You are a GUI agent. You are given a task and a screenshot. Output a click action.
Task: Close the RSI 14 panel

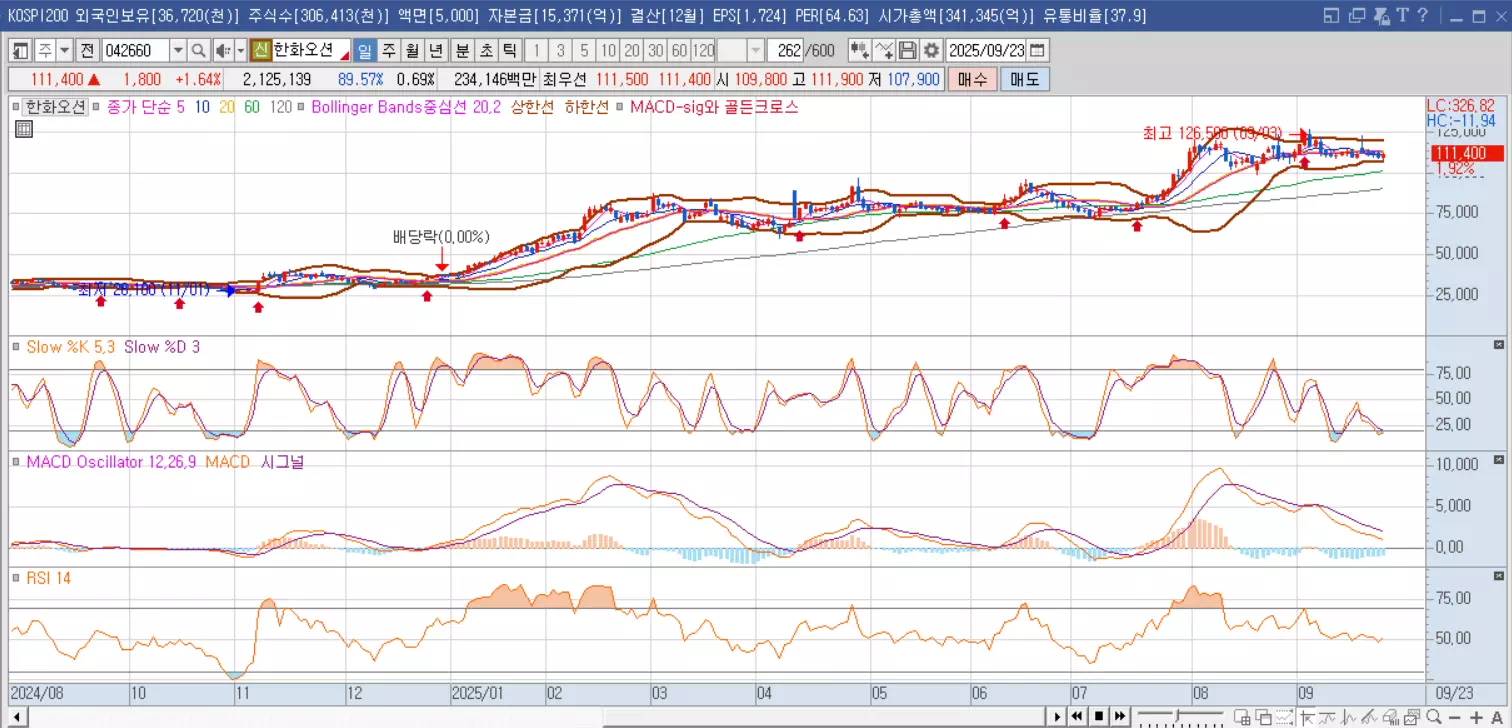(1498, 576)
